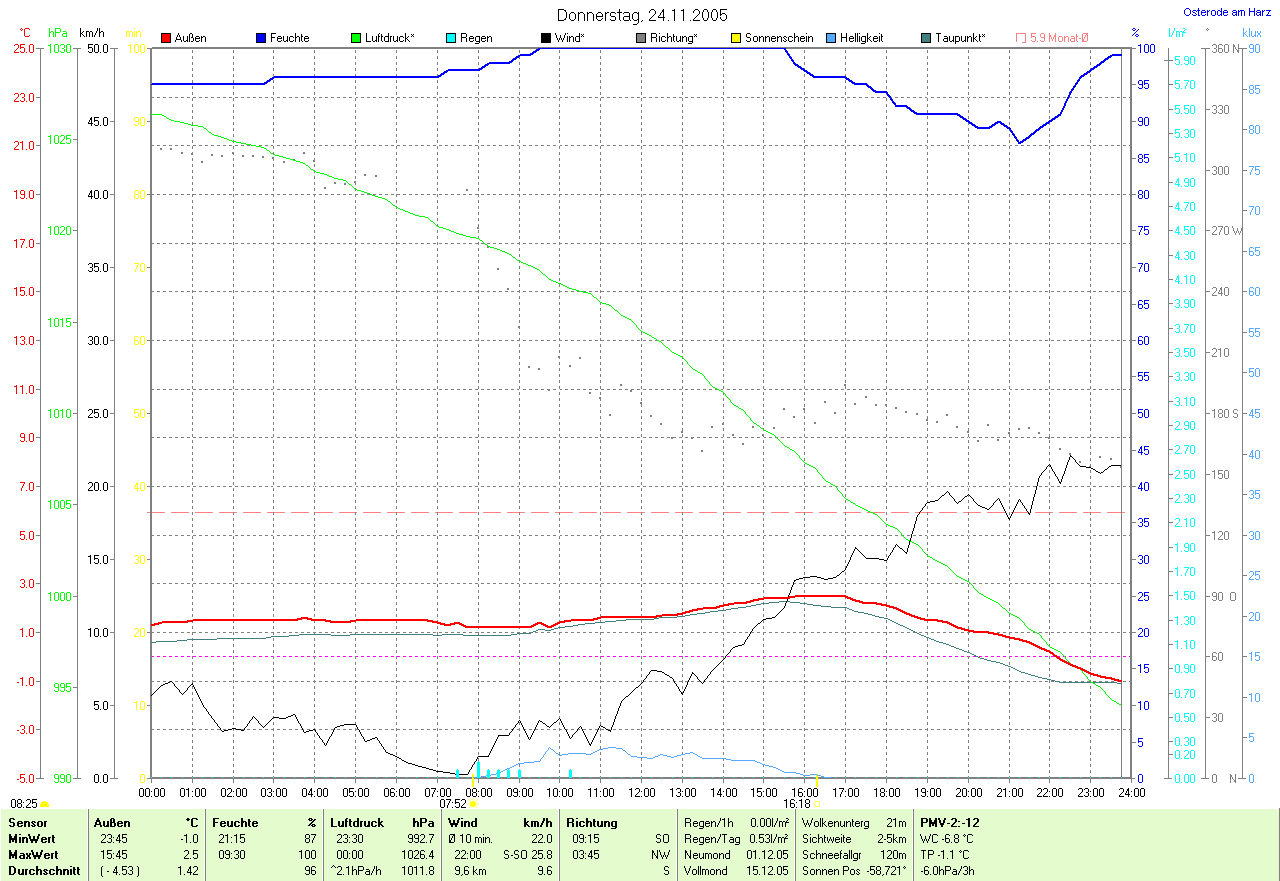This screenshot has height=881, width=1280.
Task: Click the green Luftdruck legend square
Action: (355, 38)
